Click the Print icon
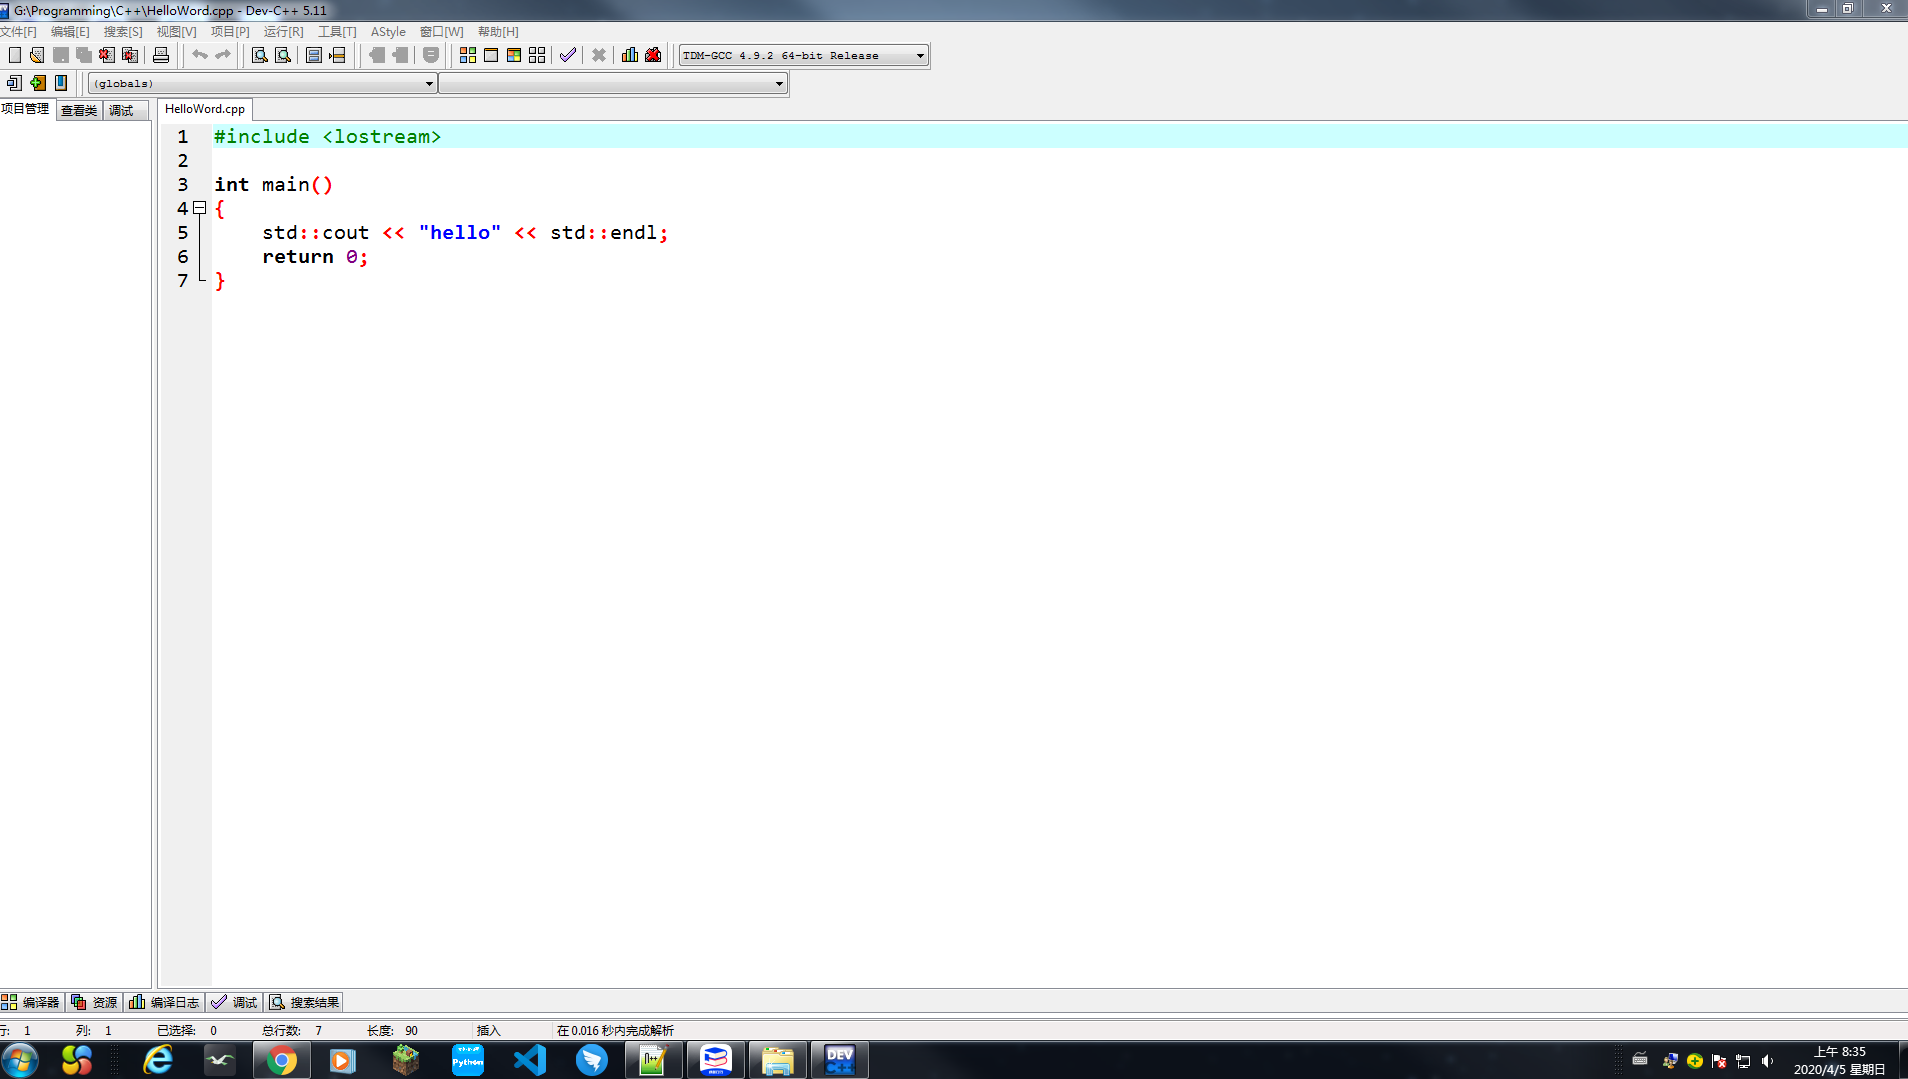This screenshot has height=1079, width=1908. tap(161, 55)
